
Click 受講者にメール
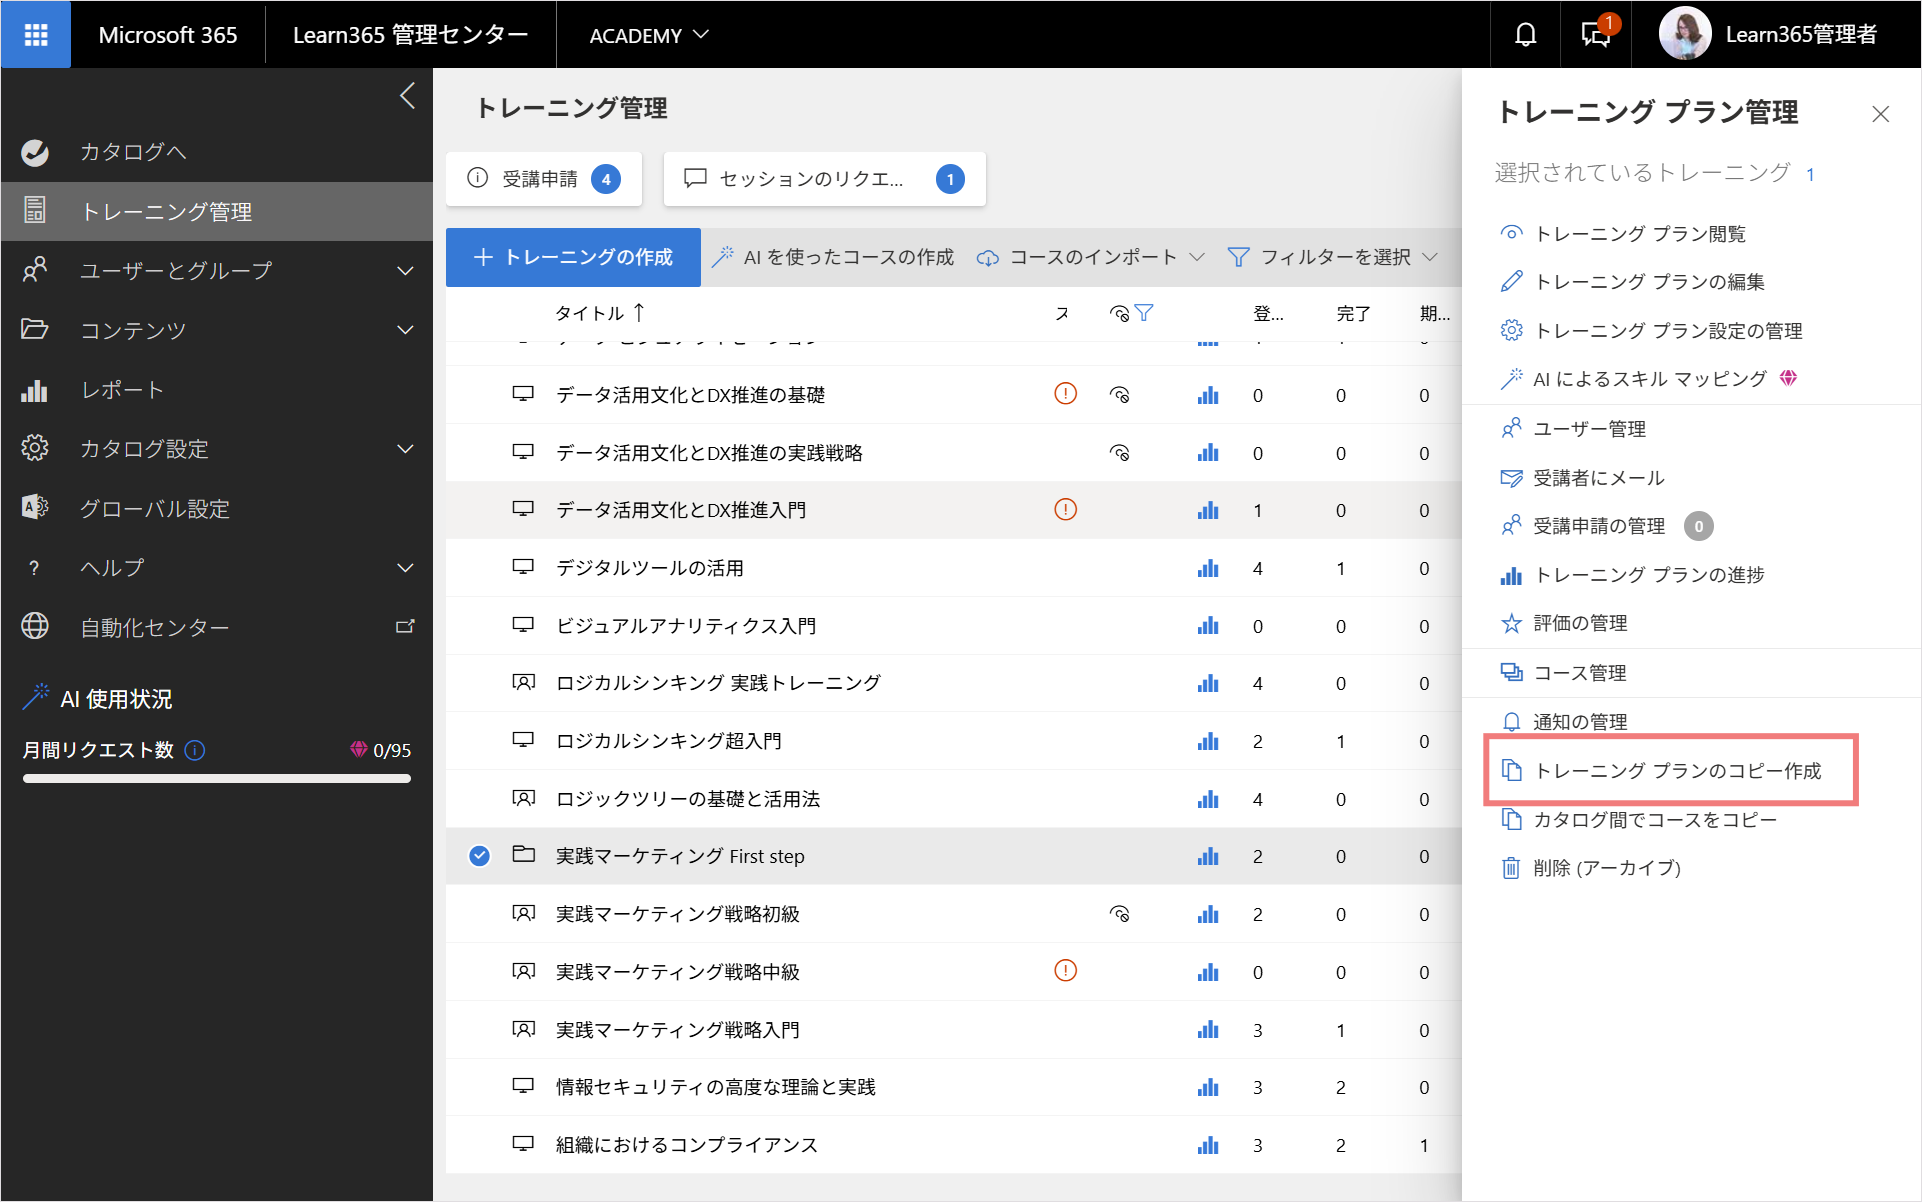pyautogui.click(x=1582, y=478)
